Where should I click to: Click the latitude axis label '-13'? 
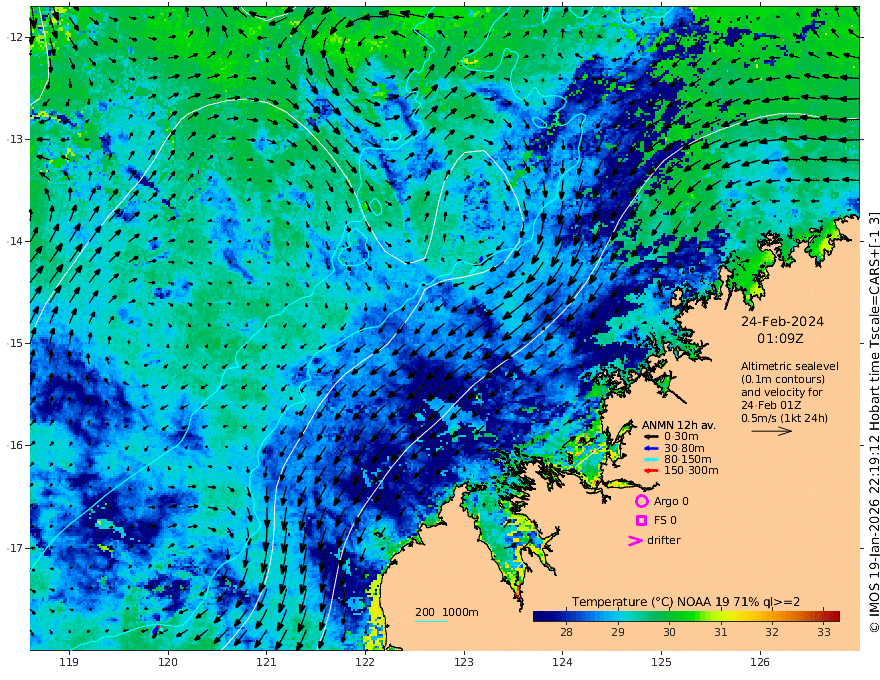coord(15,139)
